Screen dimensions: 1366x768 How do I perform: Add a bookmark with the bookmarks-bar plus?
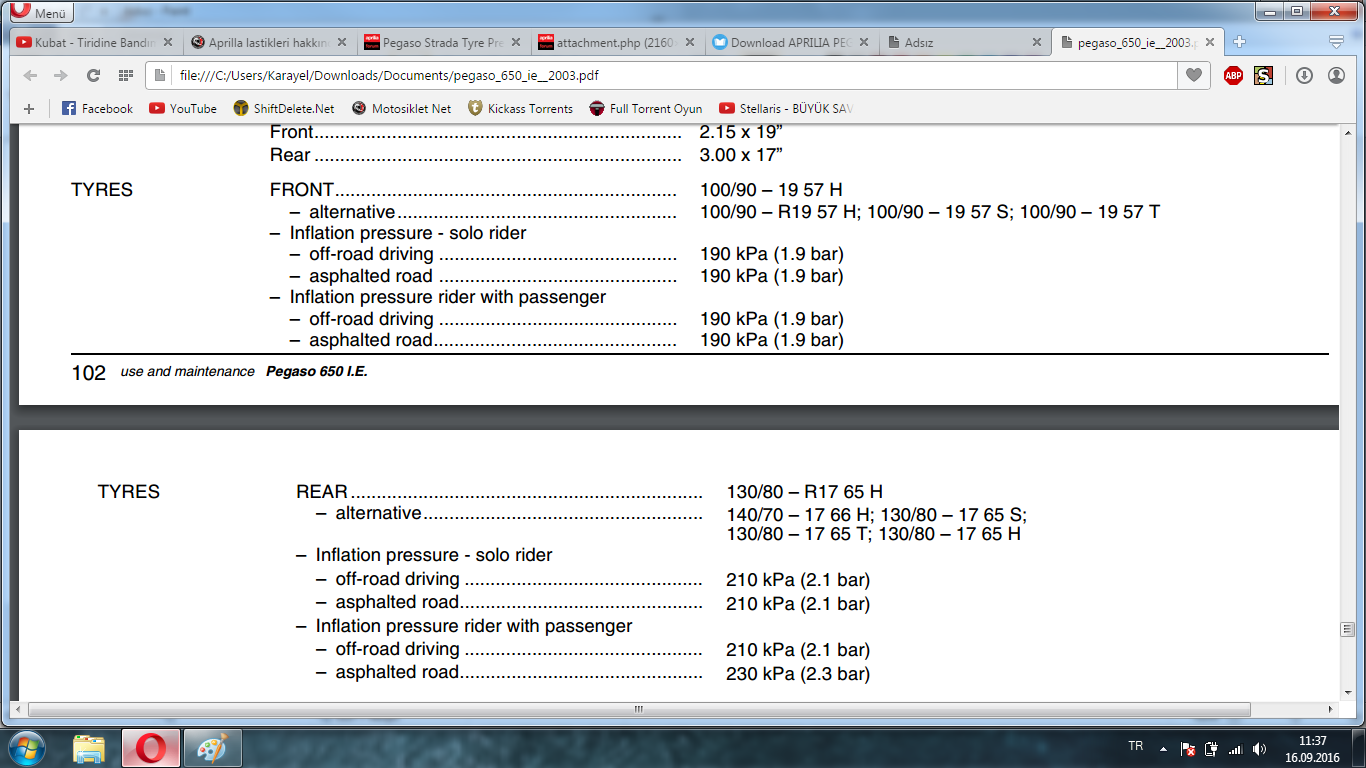pyautogui.click(x=29, y=108)
